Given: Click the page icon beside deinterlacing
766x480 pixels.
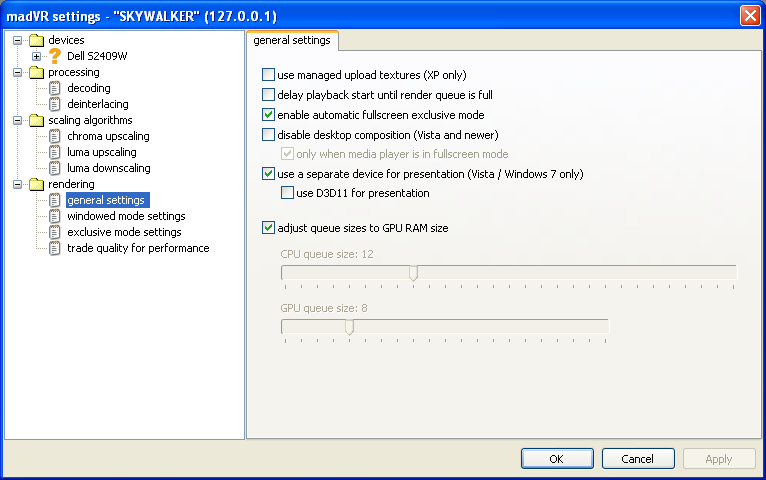Looking at the screenshot, I should pyautogui.click(x=55, y=104).
